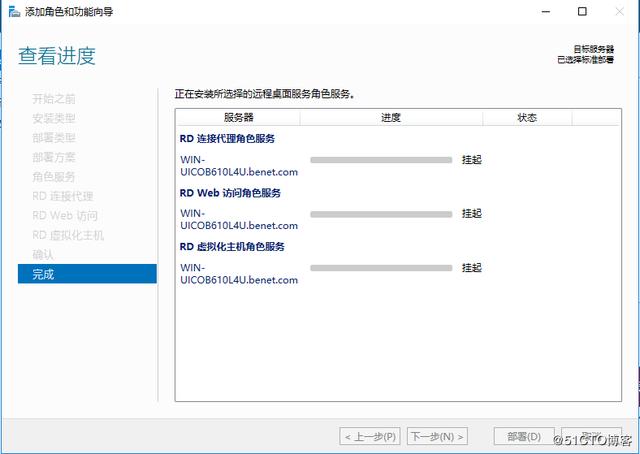Click the 服务器 column header

pyautogui.click(x=237, y=118)
